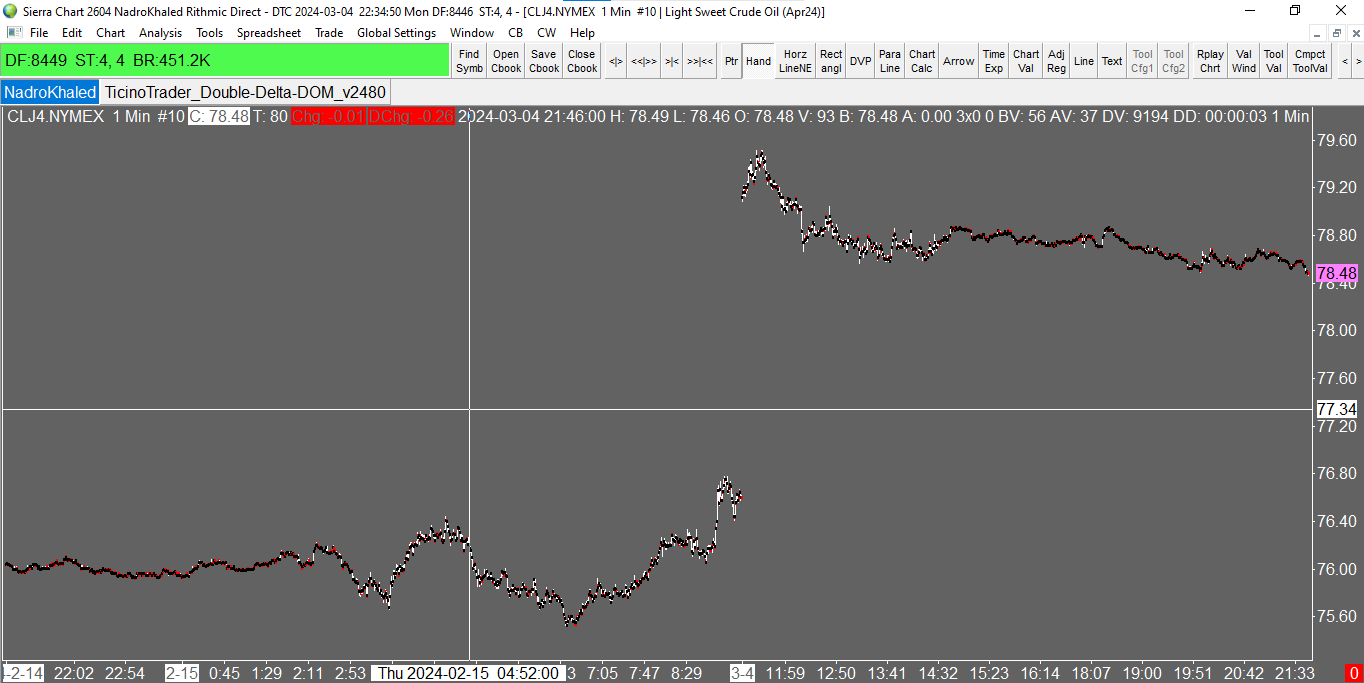Toggle the Chart Val tool
The height and width of the screenshot is (683, 1364).
(x=1026, y=61)
